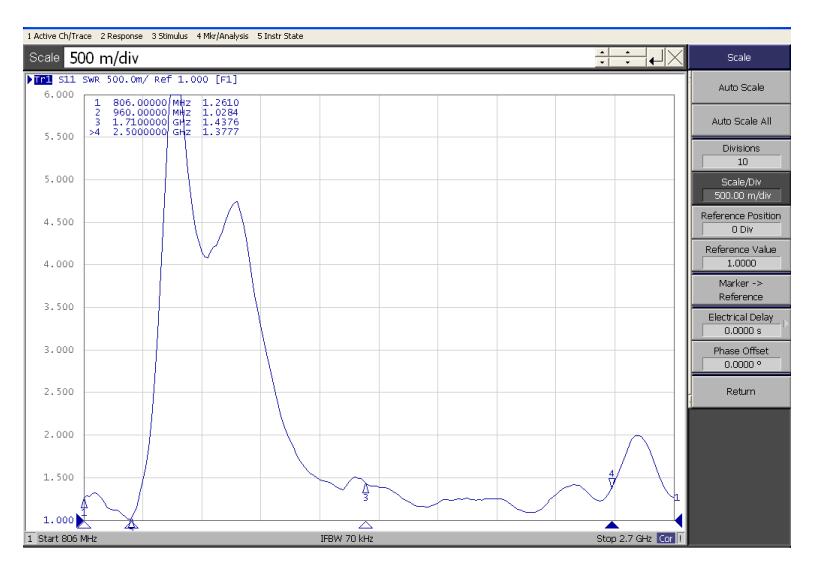Open the Mkr/Analysis menu
This screenshot has height=571, width=834.
pyautogui.click(x=222, y=36)
